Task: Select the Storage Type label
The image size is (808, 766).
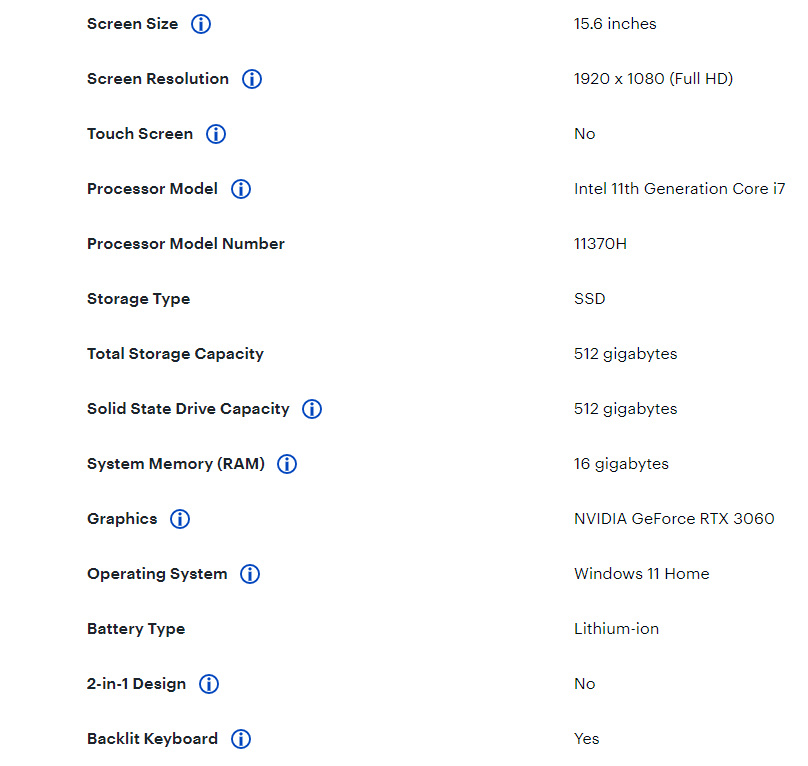Action: 138,299
